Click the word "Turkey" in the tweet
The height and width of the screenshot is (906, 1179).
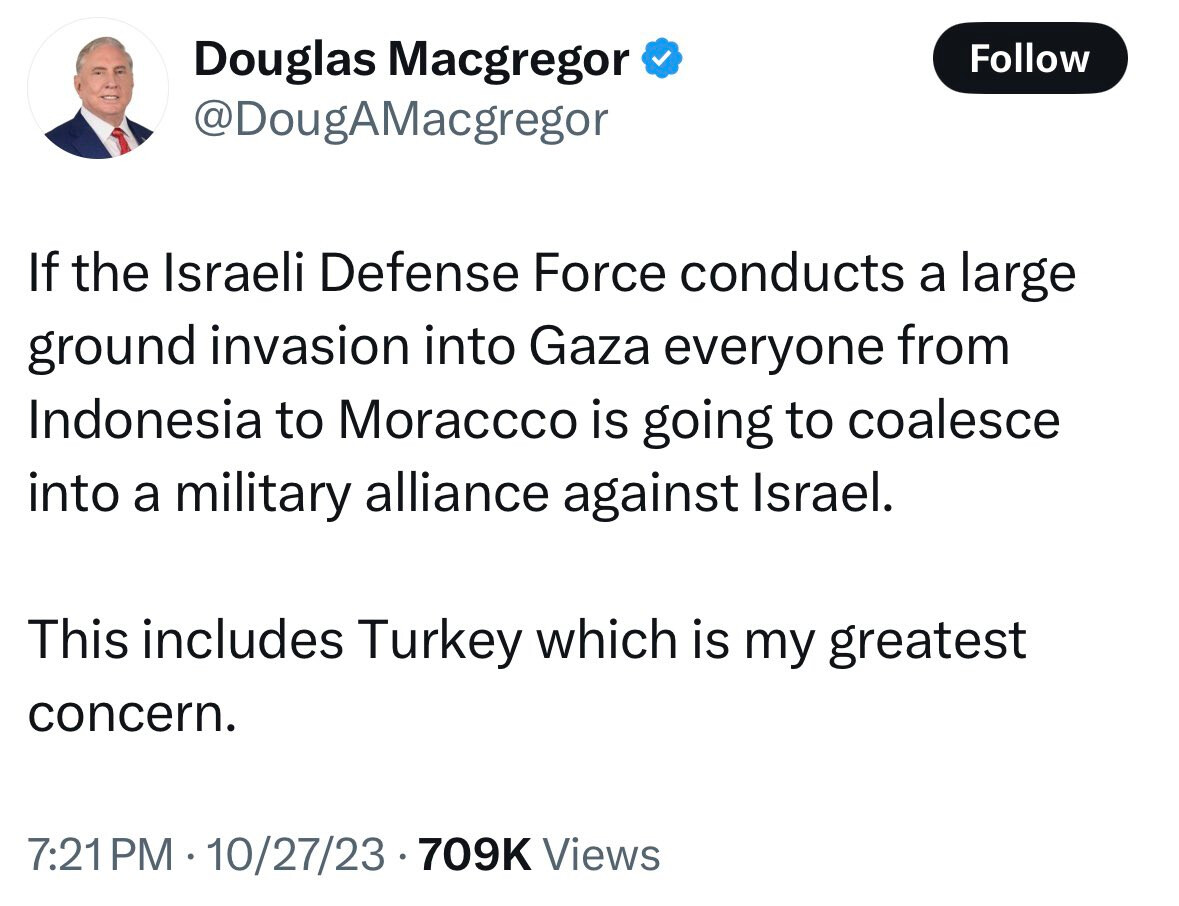[x=440, y=640]
